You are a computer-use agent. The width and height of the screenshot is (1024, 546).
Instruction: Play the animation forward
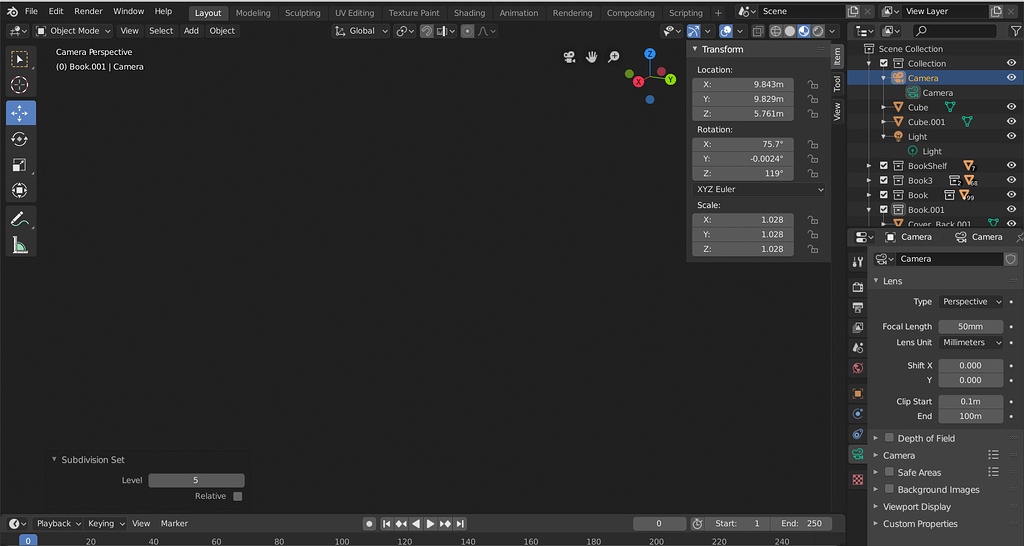coord(430,524)
